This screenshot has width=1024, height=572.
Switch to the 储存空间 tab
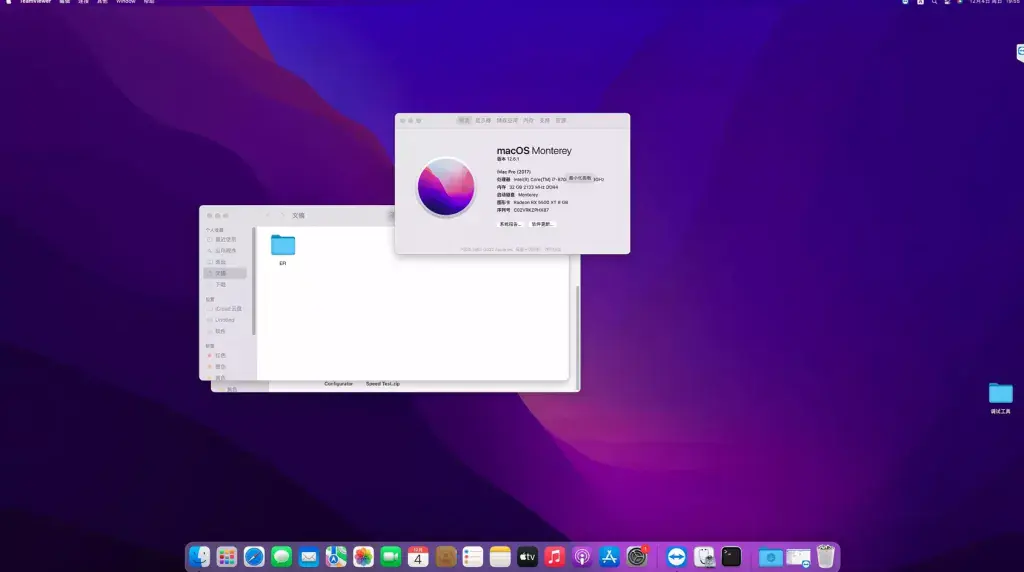point(507,121)
